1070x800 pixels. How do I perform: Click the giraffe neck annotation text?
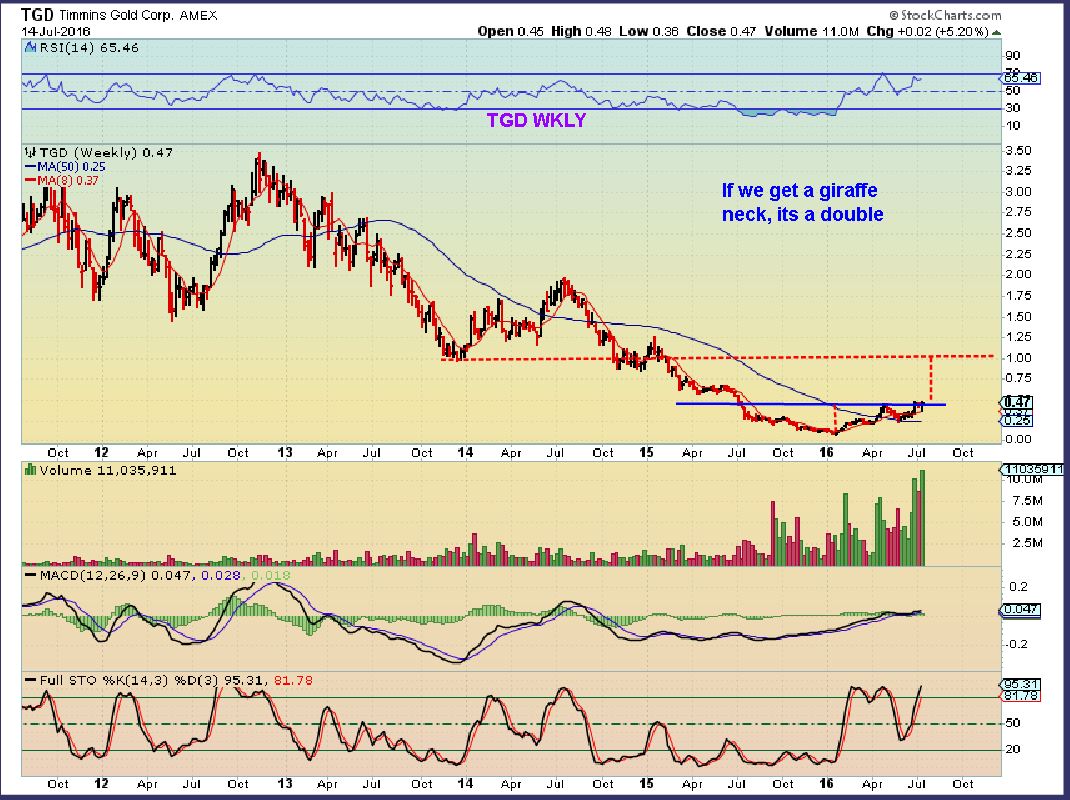coord(802,202)
